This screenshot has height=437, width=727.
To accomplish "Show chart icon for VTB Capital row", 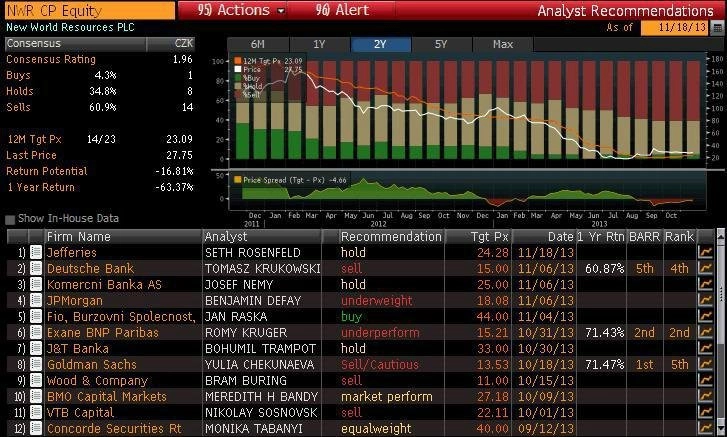I will point(705,412).
